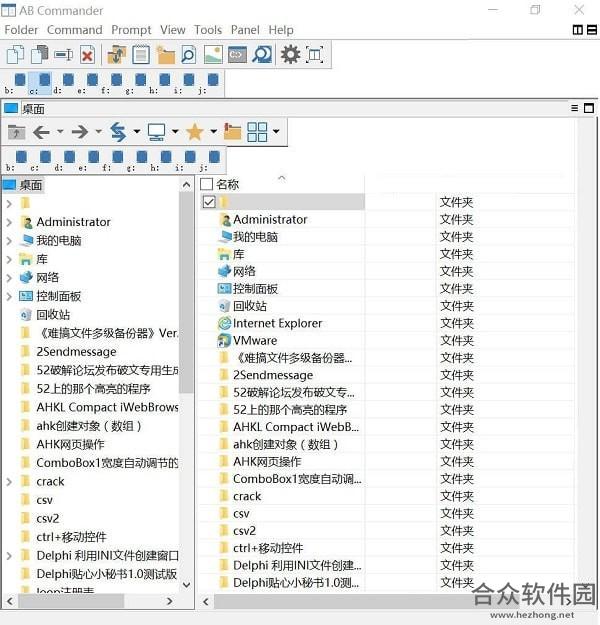Expand the 网络 tree node
The height and width of the screenshot is (625, 600).
[x=9, y=278]
